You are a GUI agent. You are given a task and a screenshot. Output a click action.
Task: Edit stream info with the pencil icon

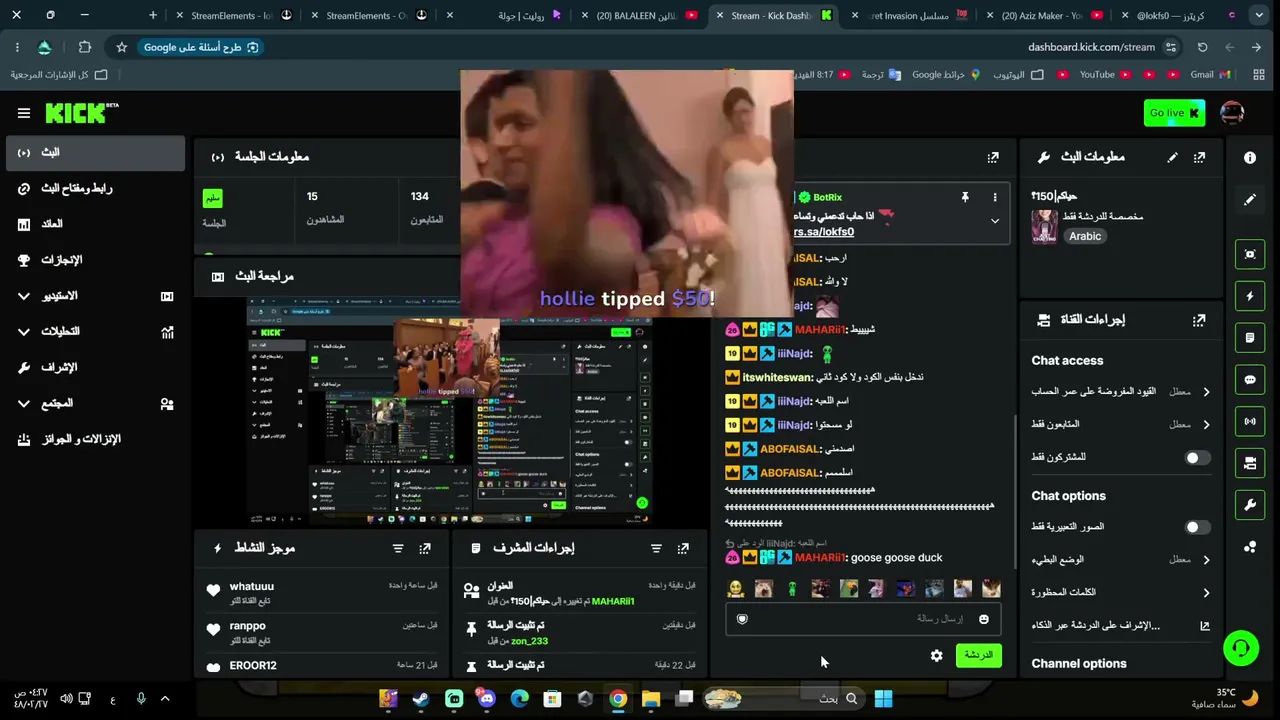[x=1172, y=157]
